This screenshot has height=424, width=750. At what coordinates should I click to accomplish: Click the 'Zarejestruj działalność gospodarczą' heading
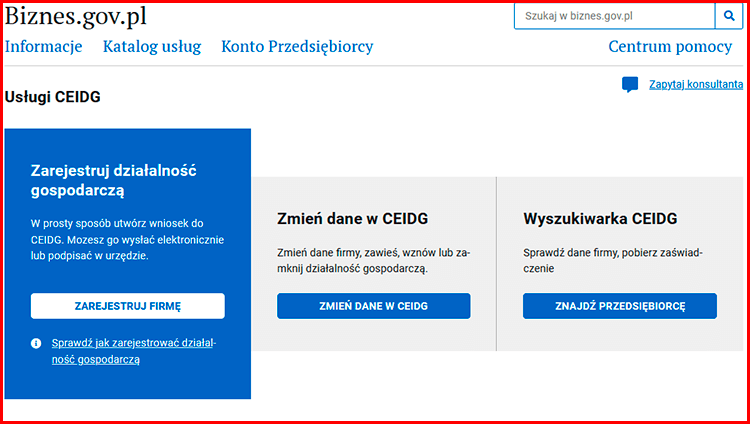point(113,179)
